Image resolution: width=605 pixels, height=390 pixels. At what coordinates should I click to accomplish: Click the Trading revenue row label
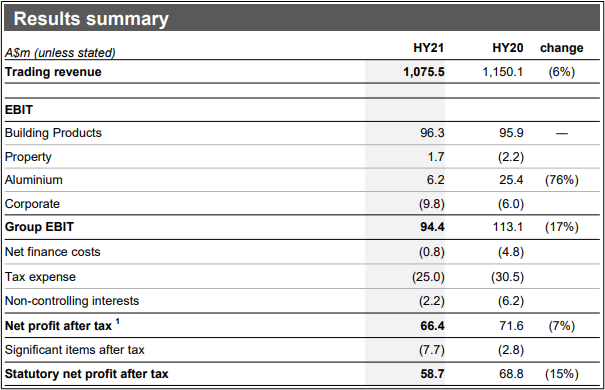click(x=53, y=72)
